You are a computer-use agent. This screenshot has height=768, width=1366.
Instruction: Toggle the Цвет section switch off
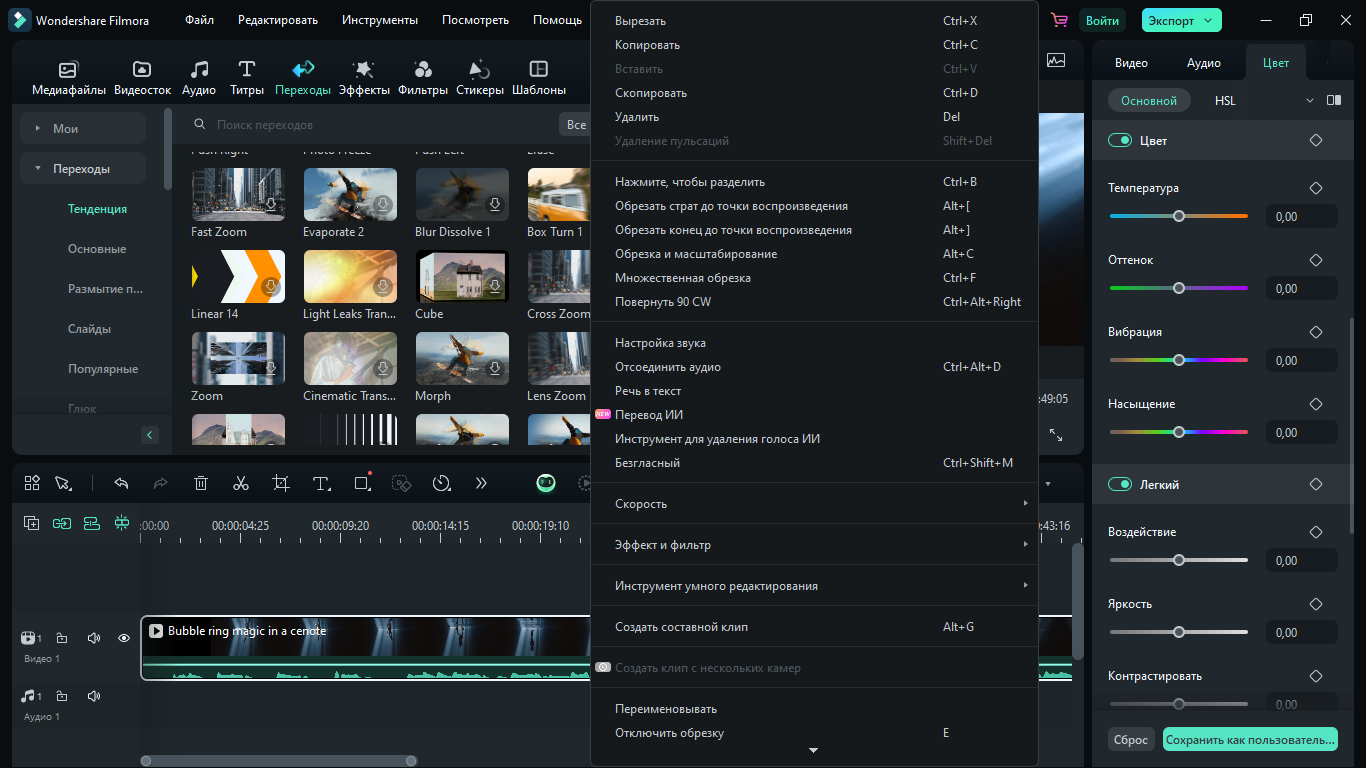click(x=1119, y=141)
